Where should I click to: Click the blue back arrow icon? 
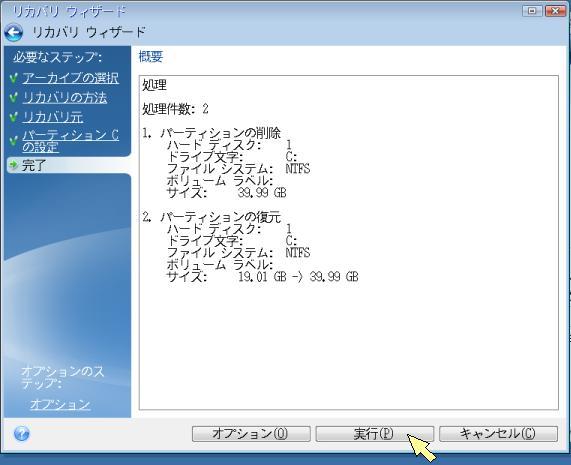pos(14,33)
